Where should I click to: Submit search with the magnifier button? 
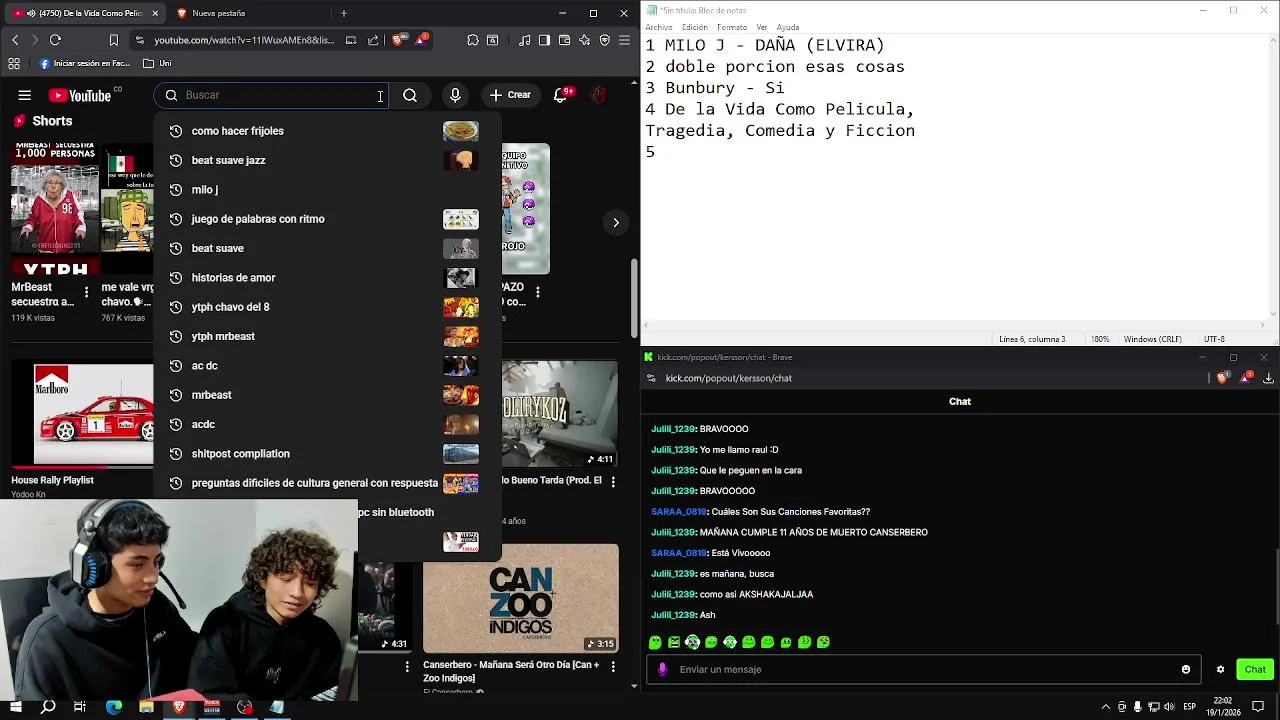[x=410, y=95]
